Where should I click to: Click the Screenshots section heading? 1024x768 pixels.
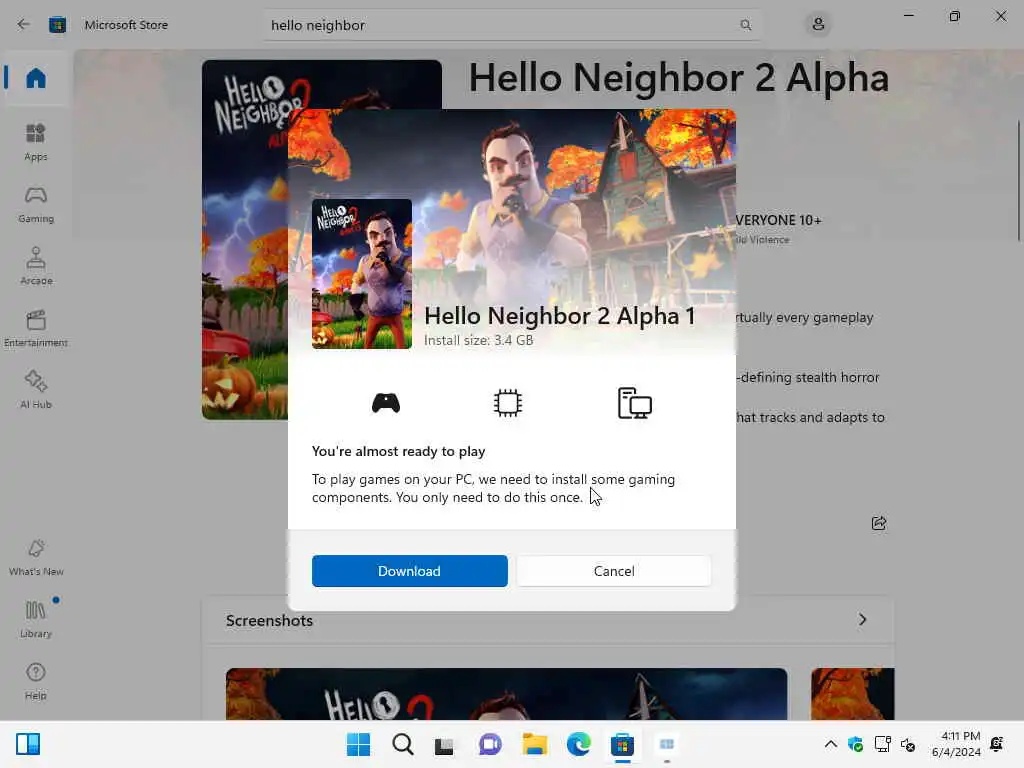(269, 620)
